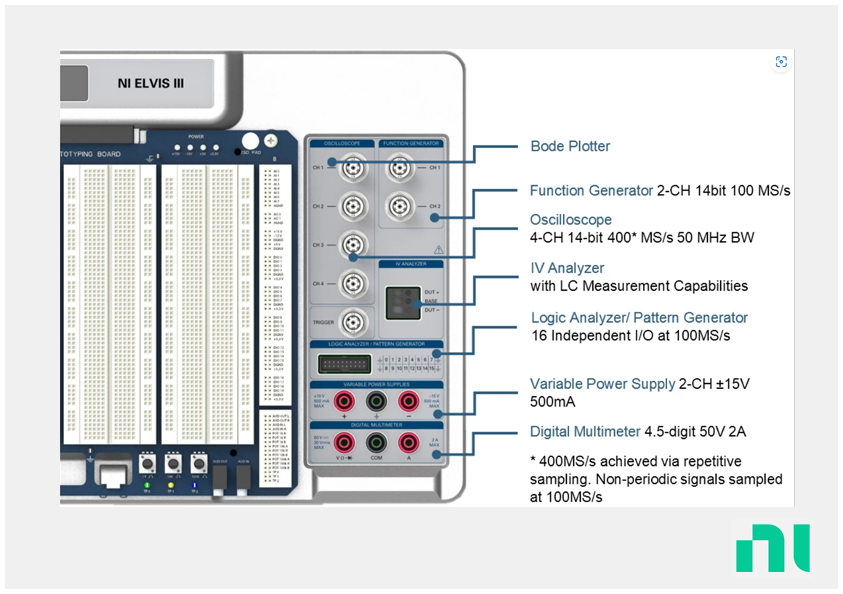Click the "FUNCTION GENERATOR" header on the panel
The height and width of the screenshot is (594, 843).
tap(411, 144)
